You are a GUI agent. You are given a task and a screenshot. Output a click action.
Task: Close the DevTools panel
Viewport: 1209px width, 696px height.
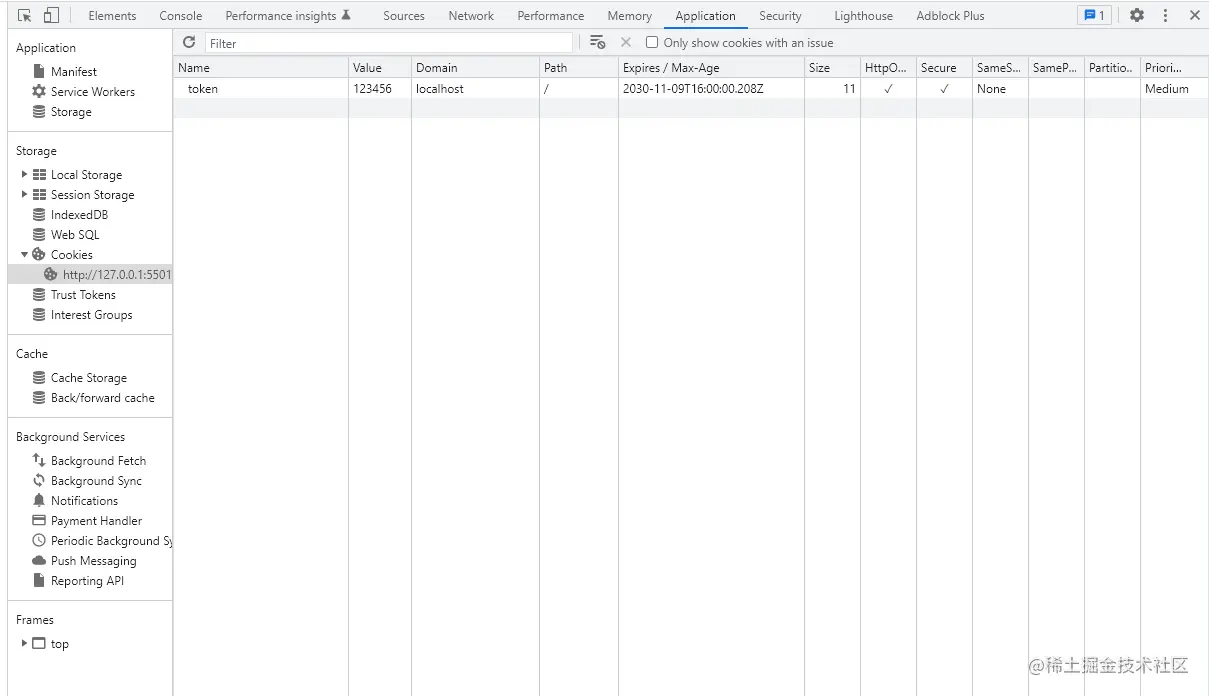click(1195, 15)
